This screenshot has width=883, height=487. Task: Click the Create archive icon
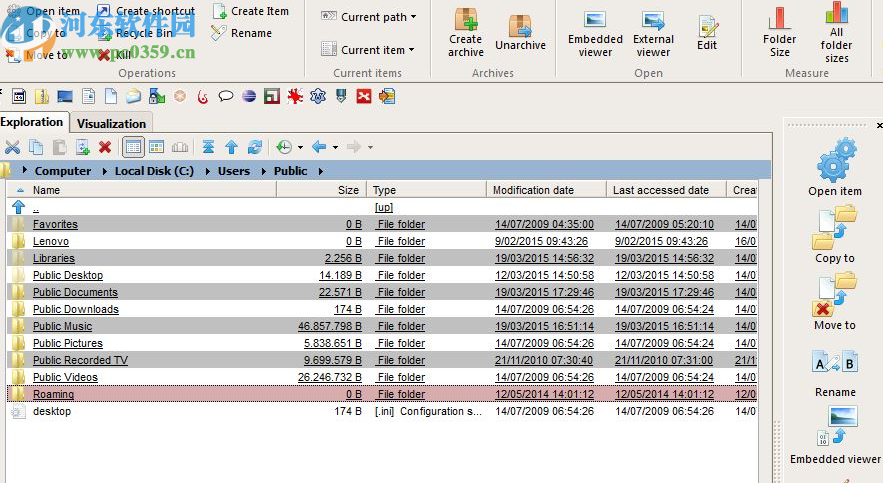[x=466, y=20]
